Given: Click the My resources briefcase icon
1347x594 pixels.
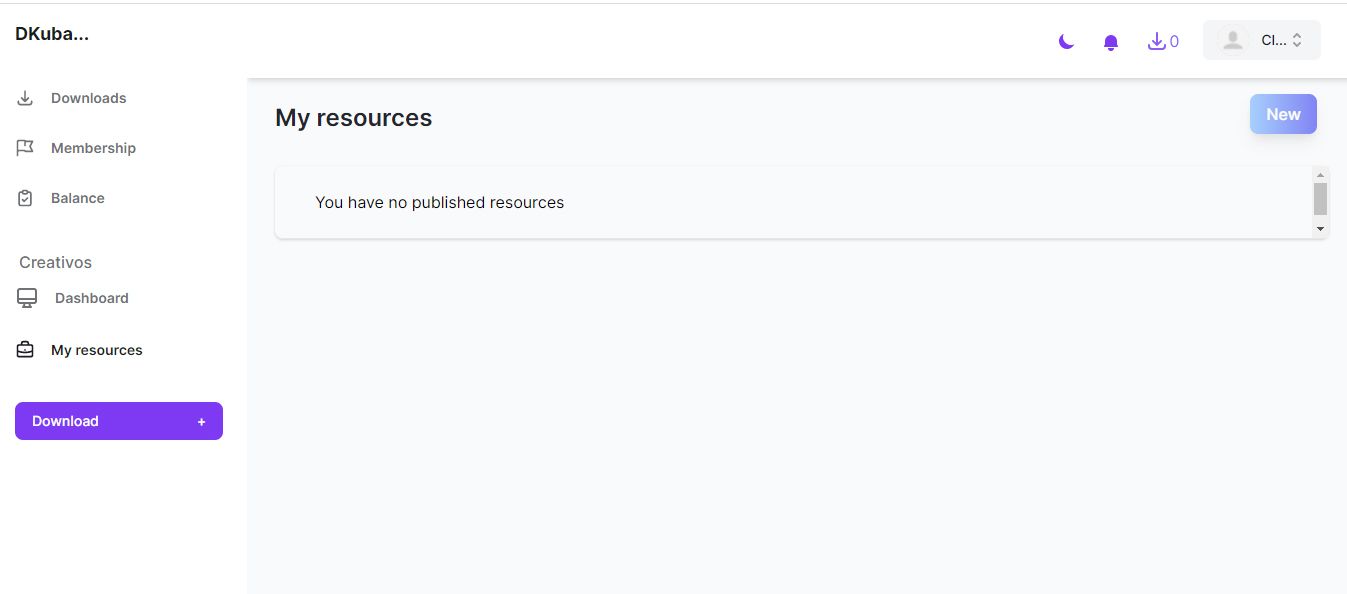Looking at the screenshot, I should pos(25,350).
